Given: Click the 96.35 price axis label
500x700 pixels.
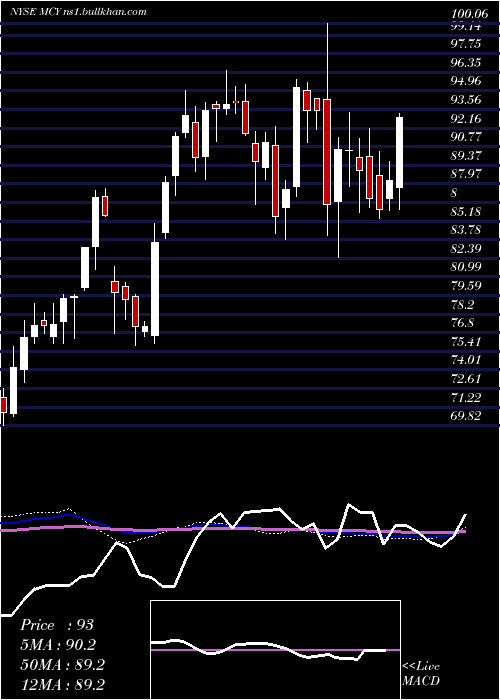Looking at the screenshot, I should (467, 62).
